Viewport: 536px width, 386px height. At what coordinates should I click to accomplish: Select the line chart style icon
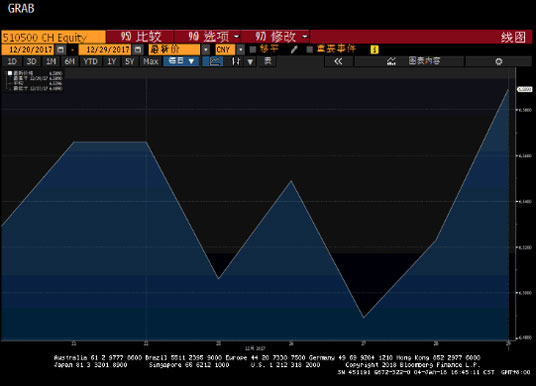(x=214, y=62)
